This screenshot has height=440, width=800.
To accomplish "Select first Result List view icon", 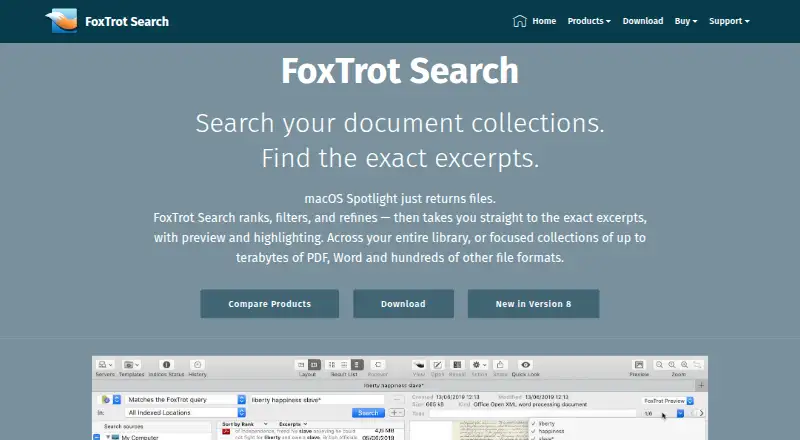I will click(332, 364).
